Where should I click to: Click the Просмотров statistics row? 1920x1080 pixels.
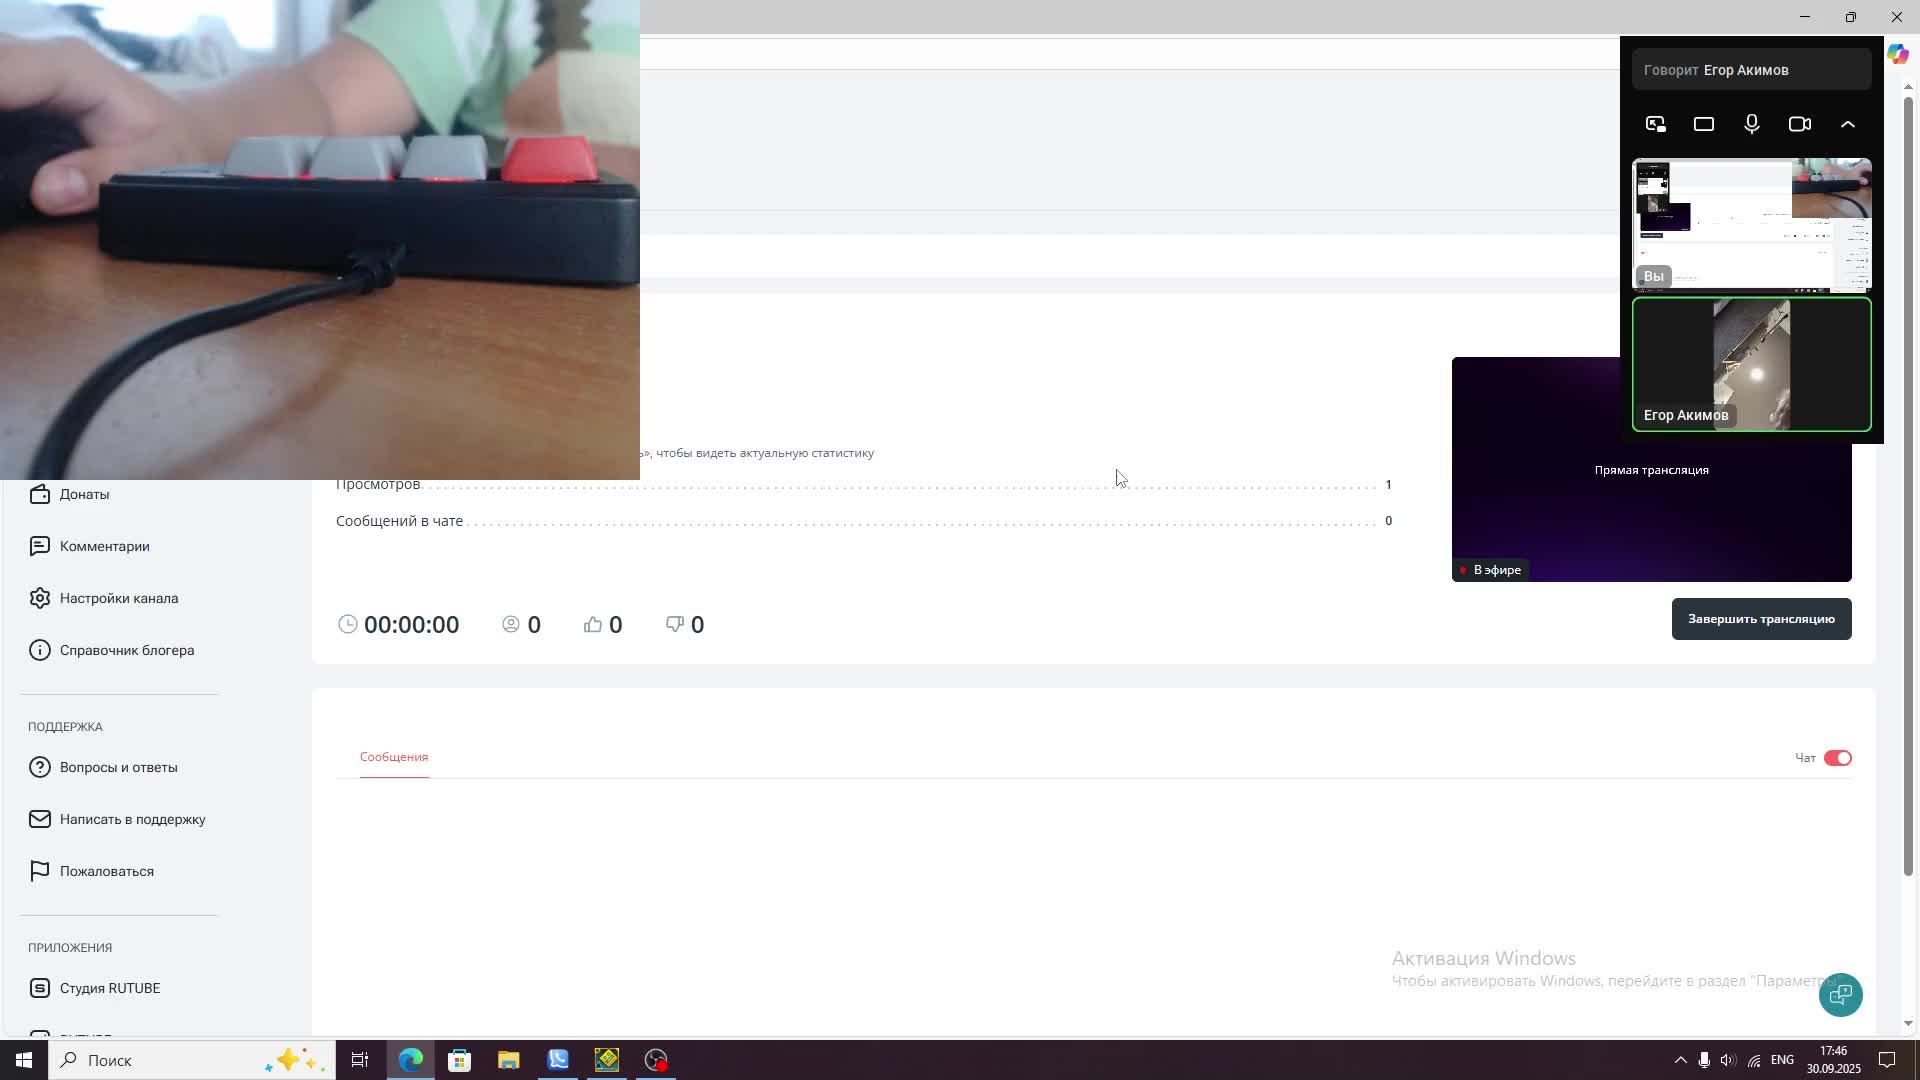click(864, 484)
